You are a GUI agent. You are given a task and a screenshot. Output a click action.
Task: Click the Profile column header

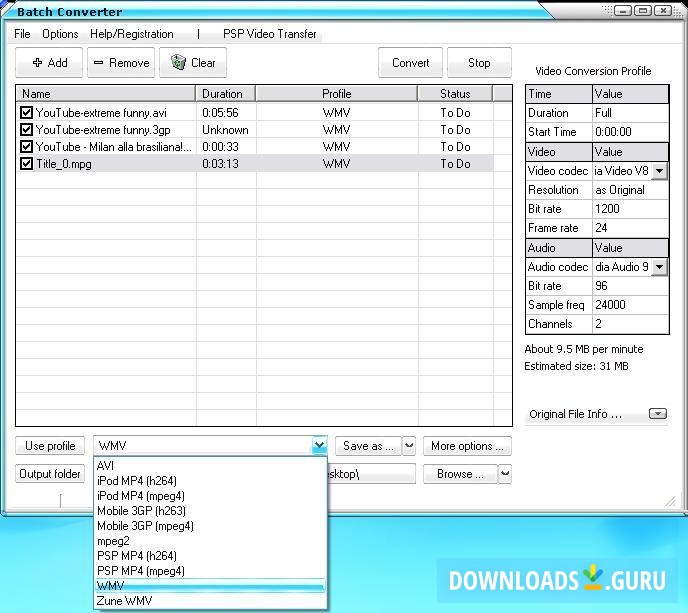click(x=337, y=94)
